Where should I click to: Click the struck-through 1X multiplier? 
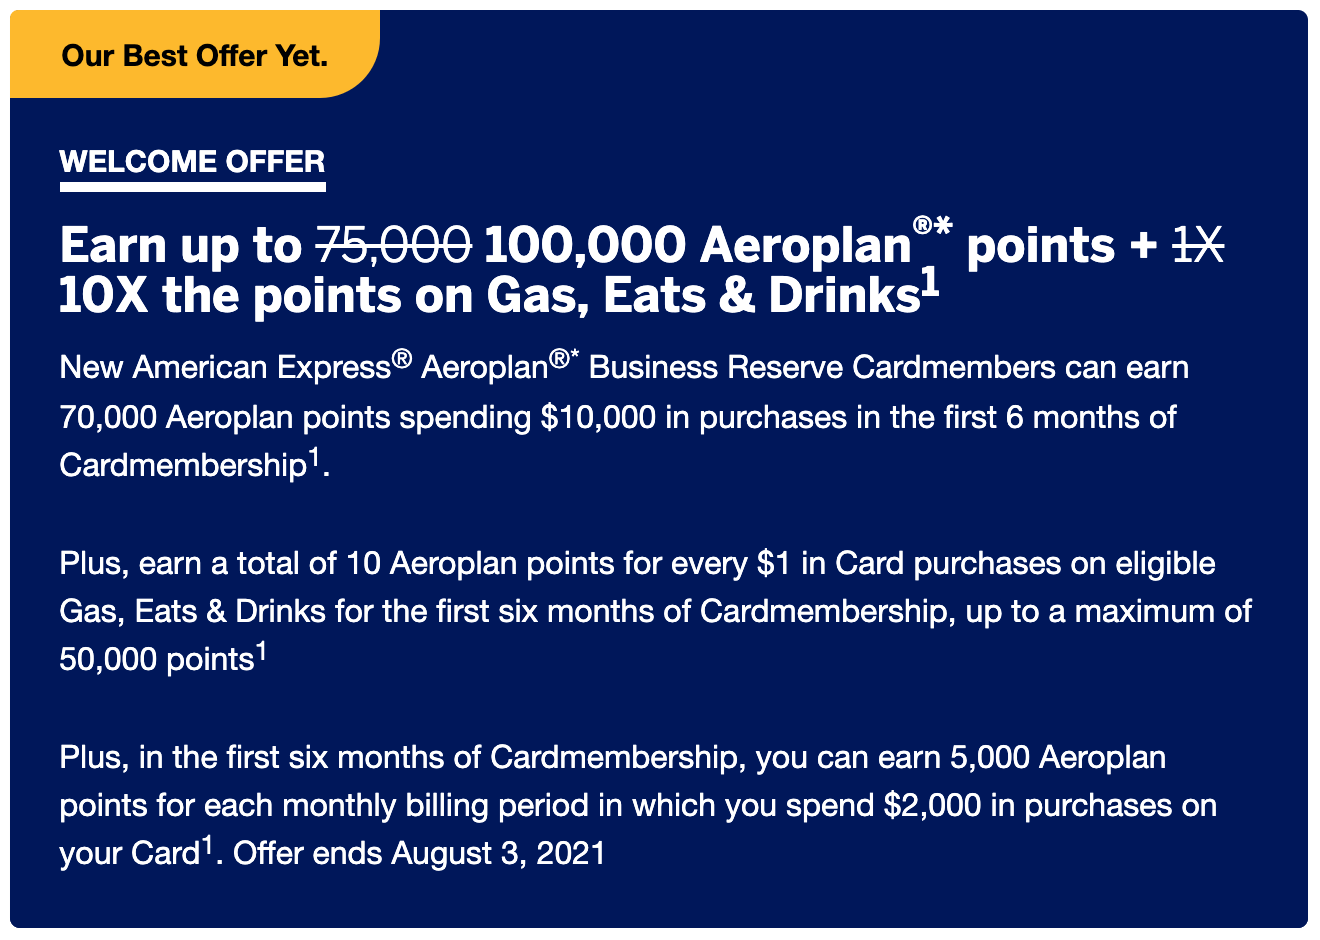click(1198, 245)
